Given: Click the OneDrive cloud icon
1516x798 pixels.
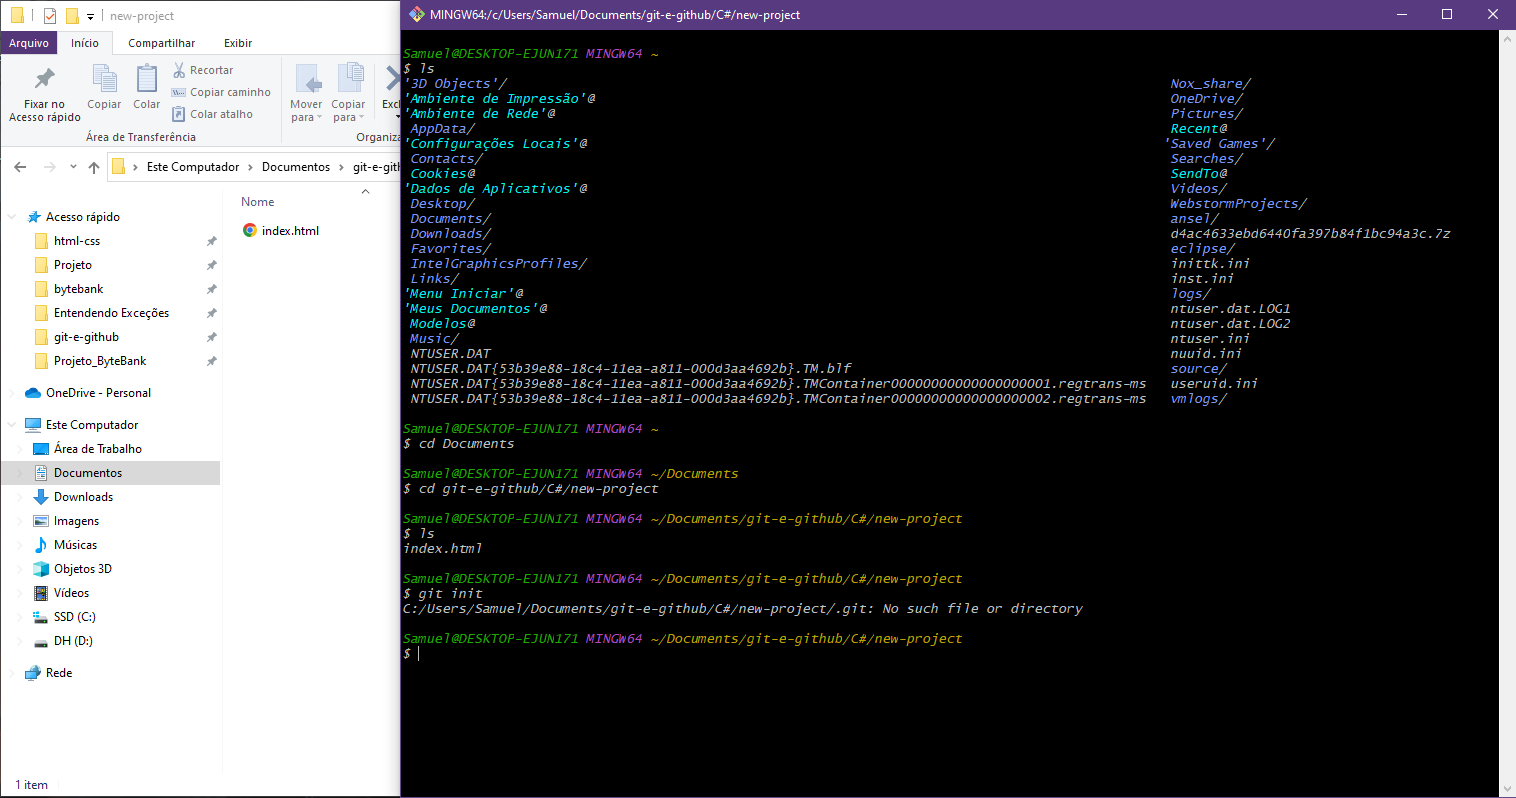Looking at the screenshot, I should click(x=33, y=393).
